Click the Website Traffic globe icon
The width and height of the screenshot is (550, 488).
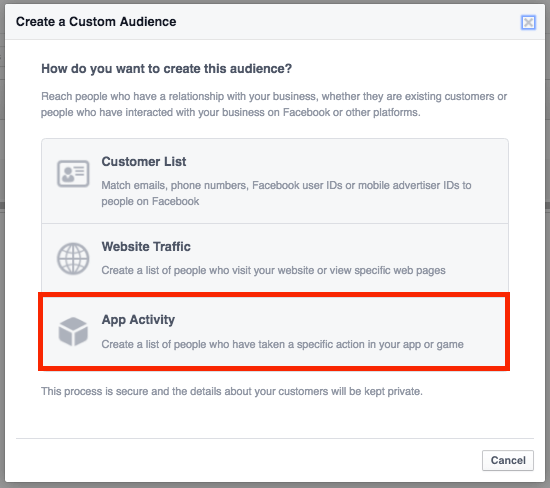pyautogui.click(x=73, y=259)
